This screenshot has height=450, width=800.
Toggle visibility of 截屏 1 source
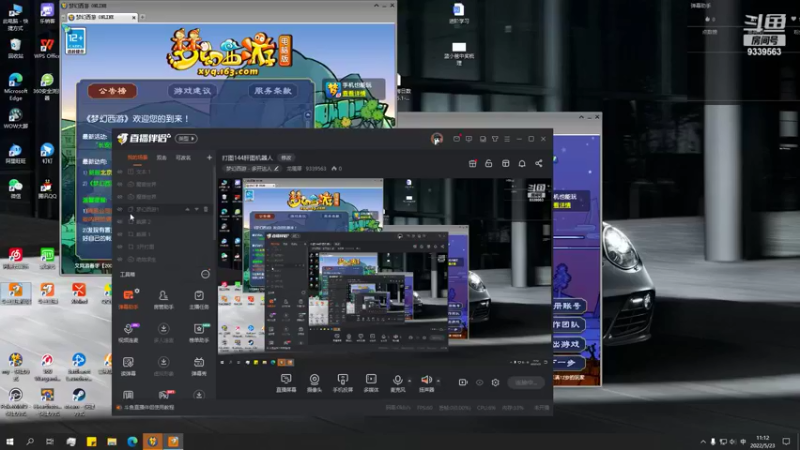[120, 234]
